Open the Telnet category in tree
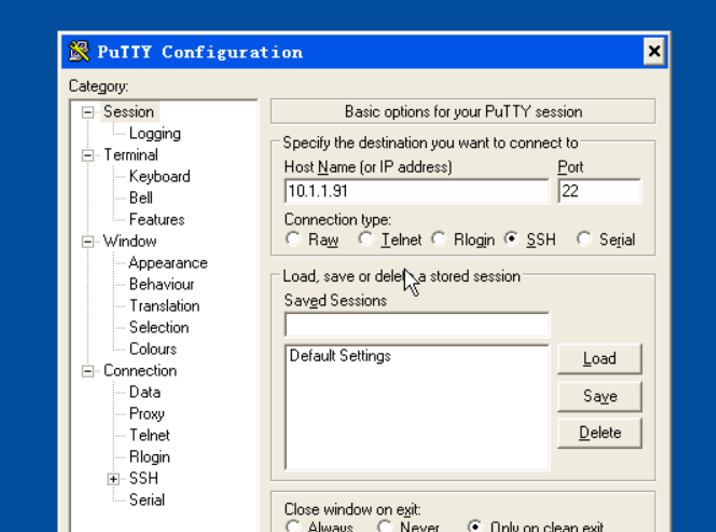Screen dimensions: 716x532 click(x=149, y=435)
